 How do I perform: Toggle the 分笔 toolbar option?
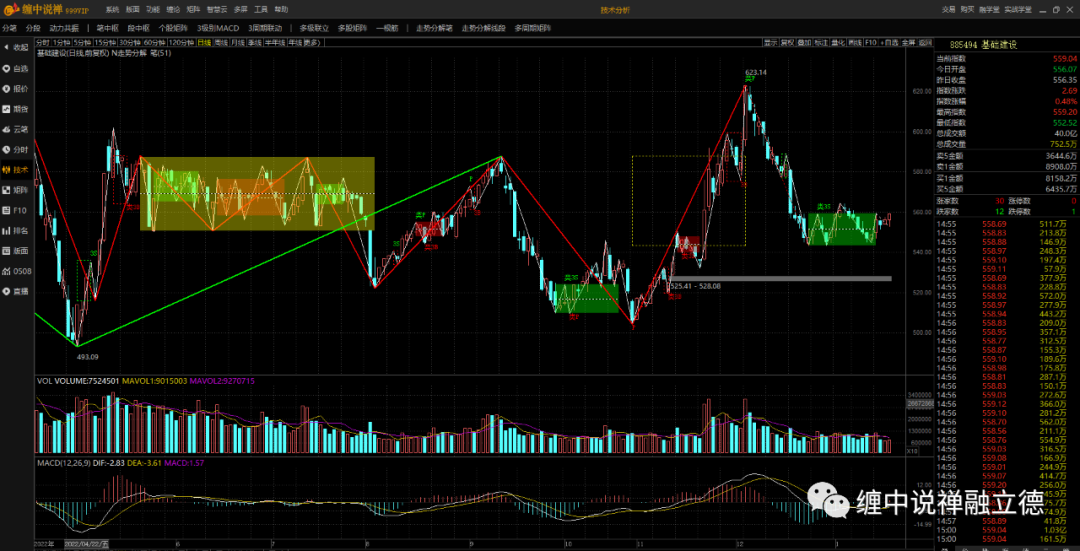tap(9, 28)
